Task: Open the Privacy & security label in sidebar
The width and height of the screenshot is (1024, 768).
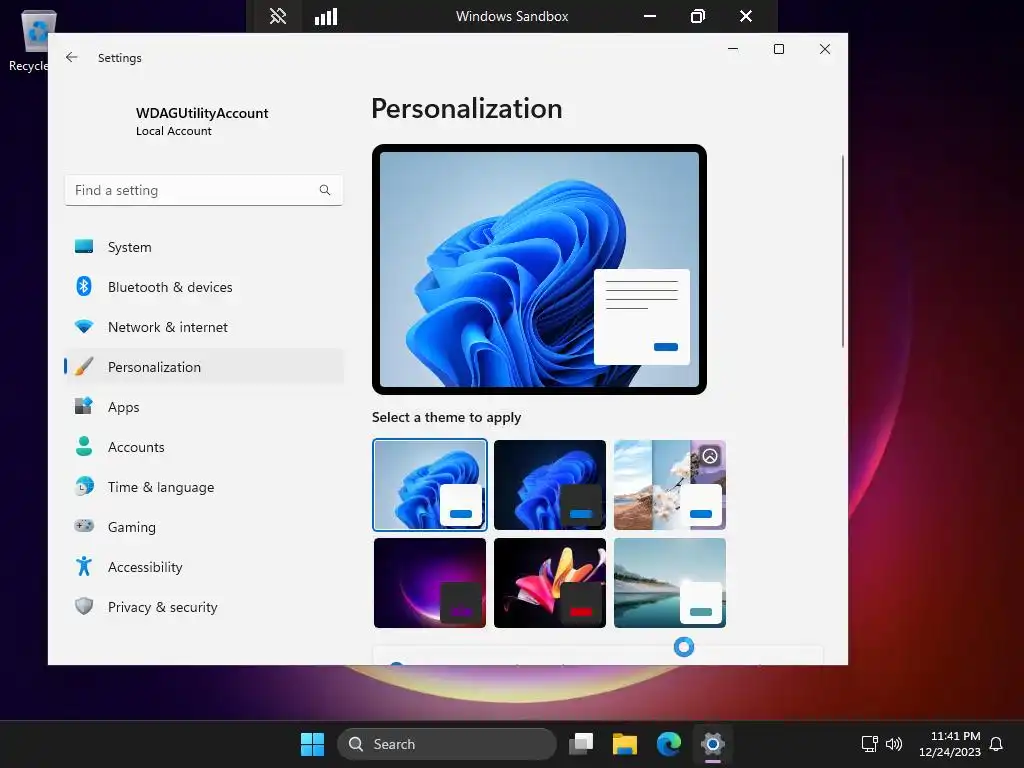Action: click(x=163, y=607)
